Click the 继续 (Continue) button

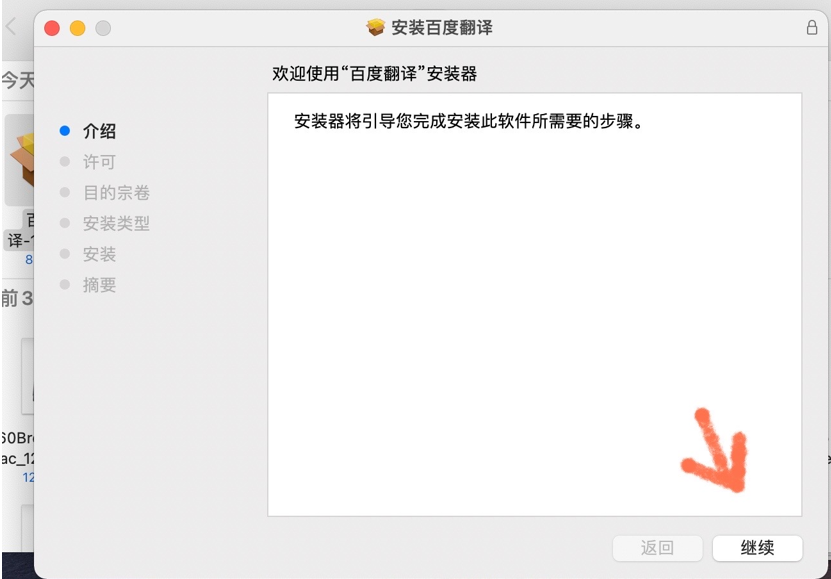tap(757, 548)
